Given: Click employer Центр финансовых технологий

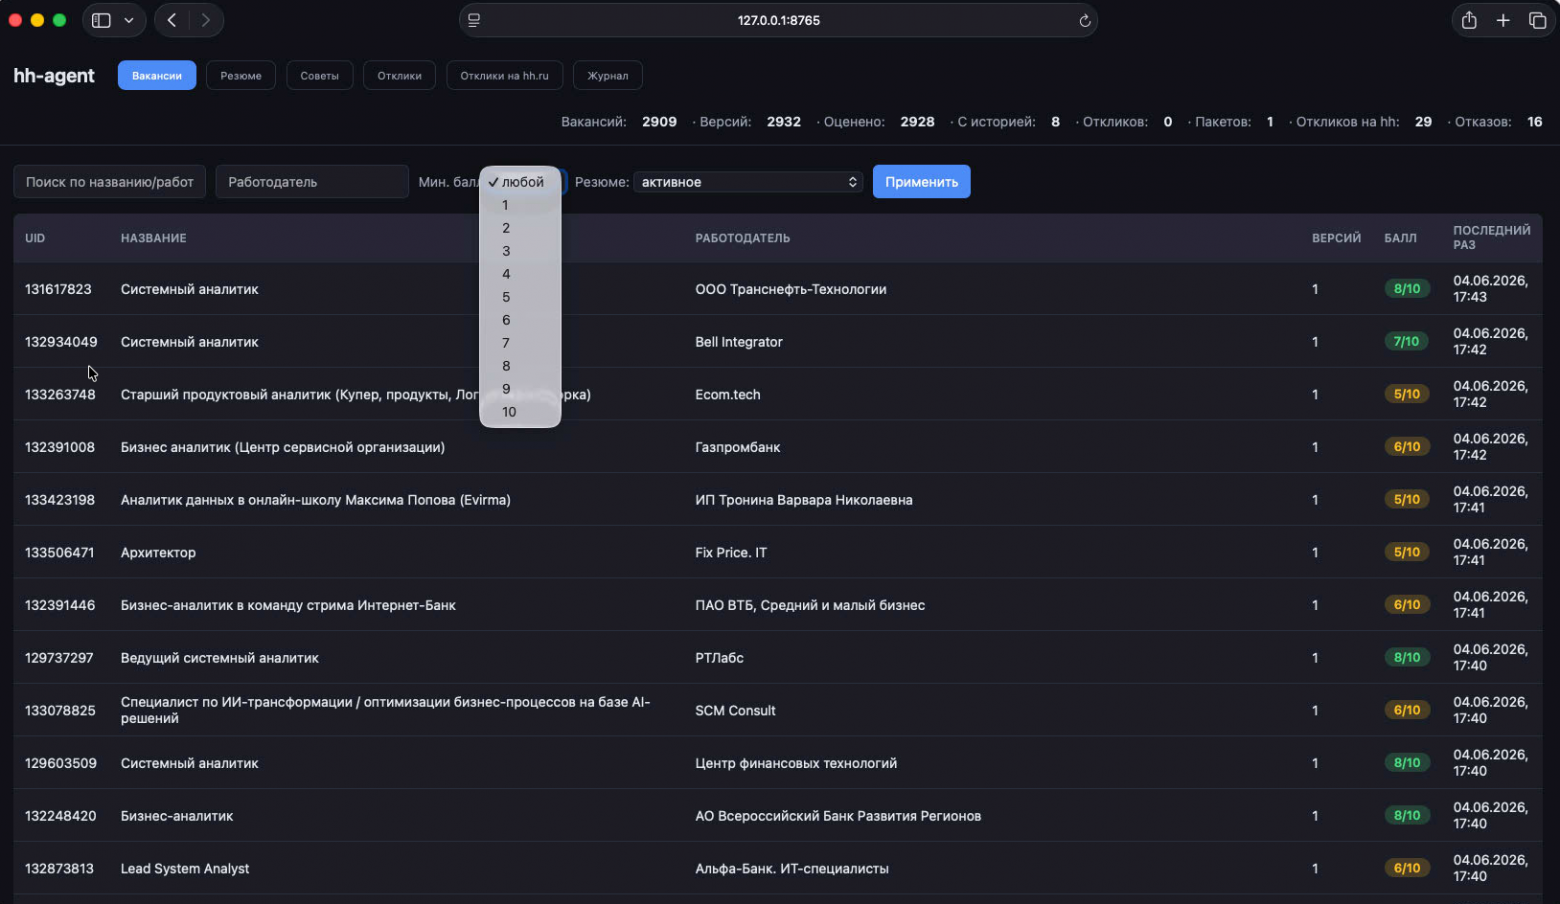Looking at the screenshot, I should [796, 763].
